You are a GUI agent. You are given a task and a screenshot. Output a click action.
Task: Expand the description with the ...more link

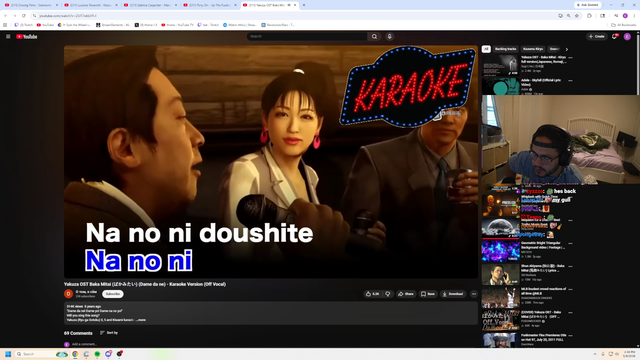(140, 320)
